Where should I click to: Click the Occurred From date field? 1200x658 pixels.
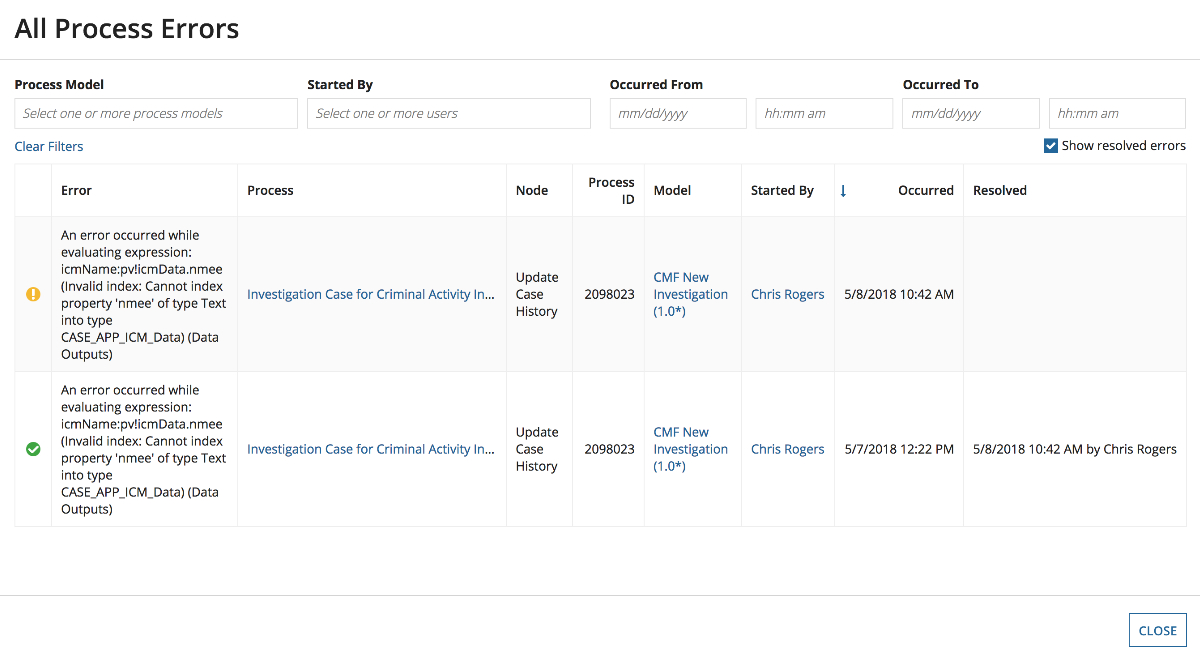(678, 113)
